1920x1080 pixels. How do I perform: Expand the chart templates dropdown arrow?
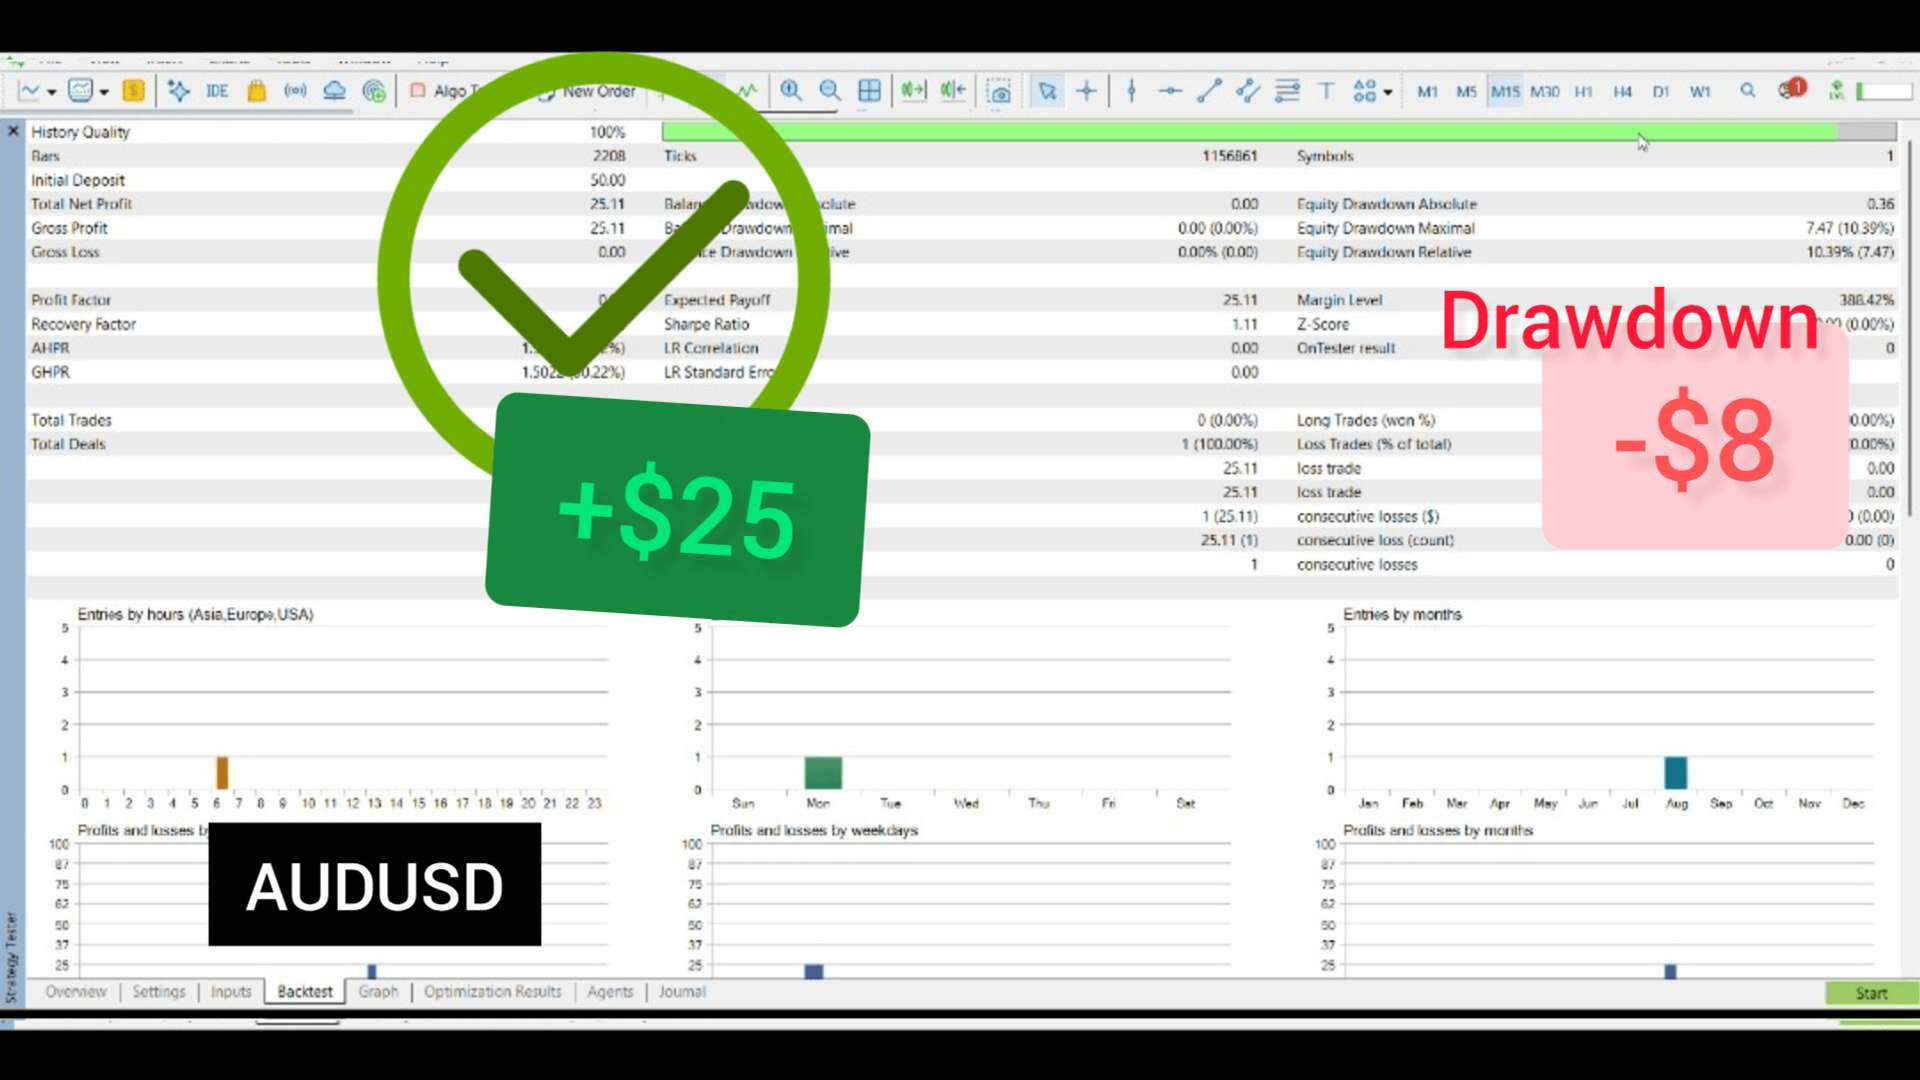coord(103,92)
